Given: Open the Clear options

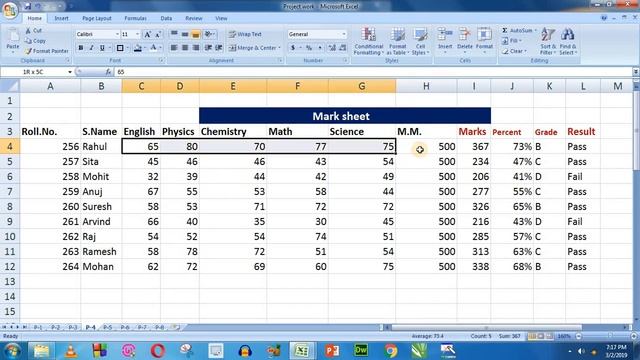Looking at the screenshot, I should tap(514, 51).
